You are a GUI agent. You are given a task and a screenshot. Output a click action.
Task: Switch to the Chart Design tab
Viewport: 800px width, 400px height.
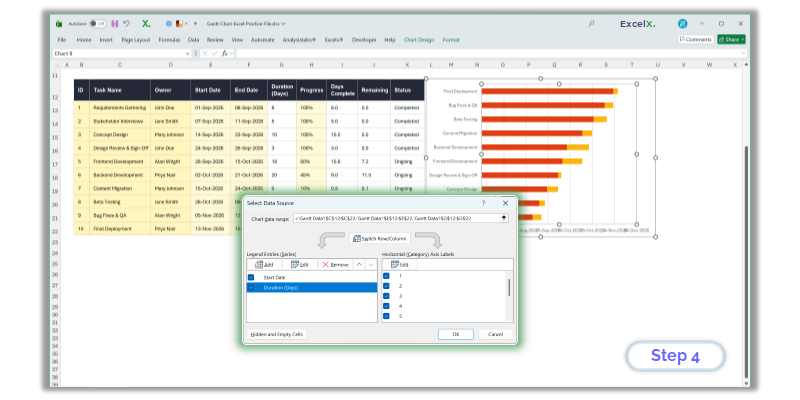tap(419, 39)
